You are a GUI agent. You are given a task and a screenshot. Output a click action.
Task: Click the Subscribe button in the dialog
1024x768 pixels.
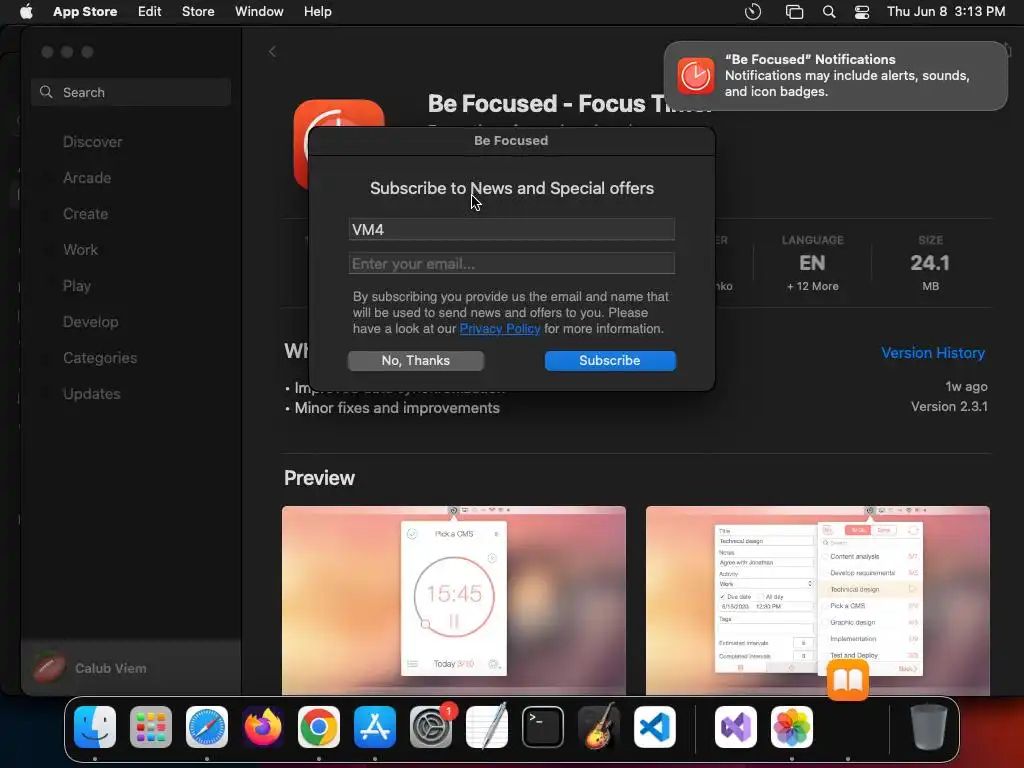point(610,360)
